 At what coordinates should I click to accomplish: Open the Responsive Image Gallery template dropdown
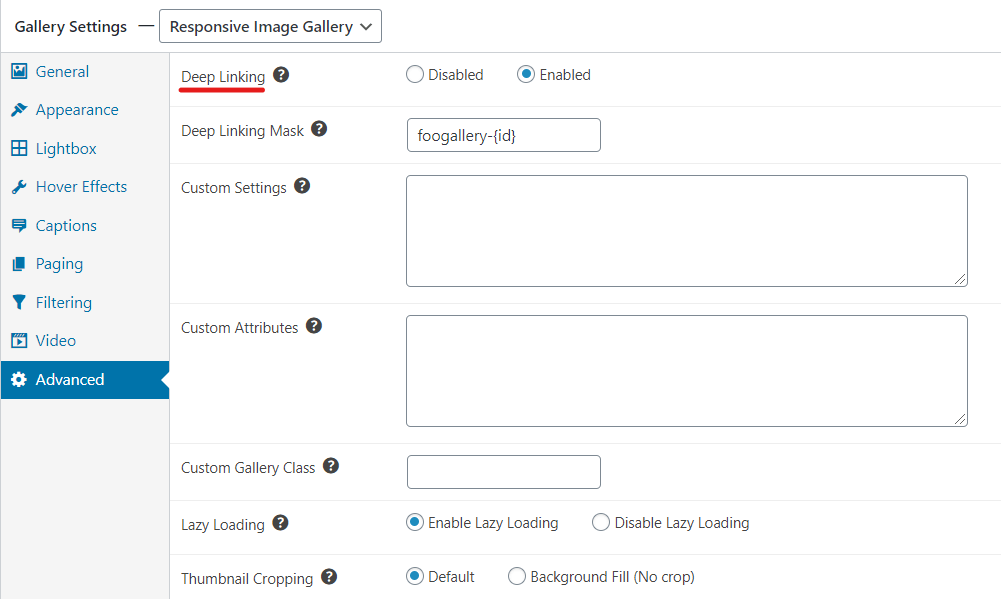click(x=270, y=26)
